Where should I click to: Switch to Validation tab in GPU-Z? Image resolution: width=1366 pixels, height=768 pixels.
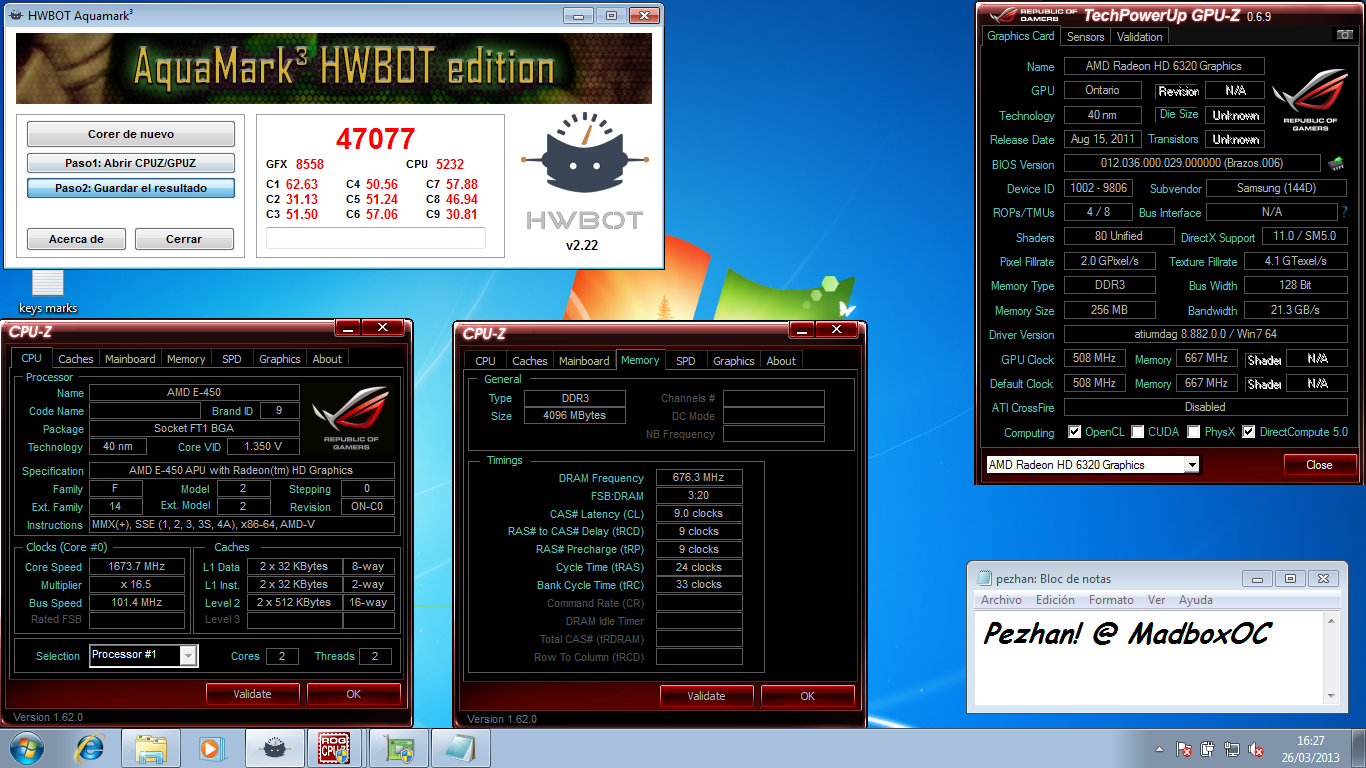1140,36
